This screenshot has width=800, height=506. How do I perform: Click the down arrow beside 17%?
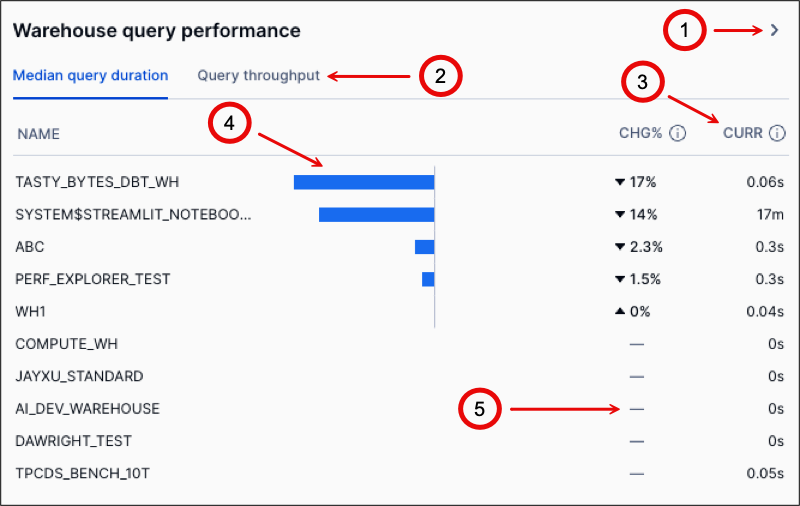tap(620, 182)
